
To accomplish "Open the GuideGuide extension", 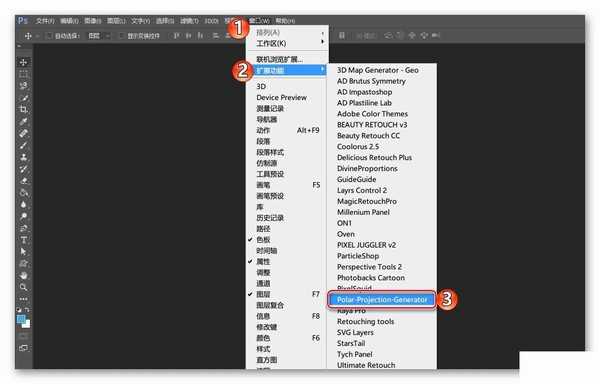I will [357, 179].
